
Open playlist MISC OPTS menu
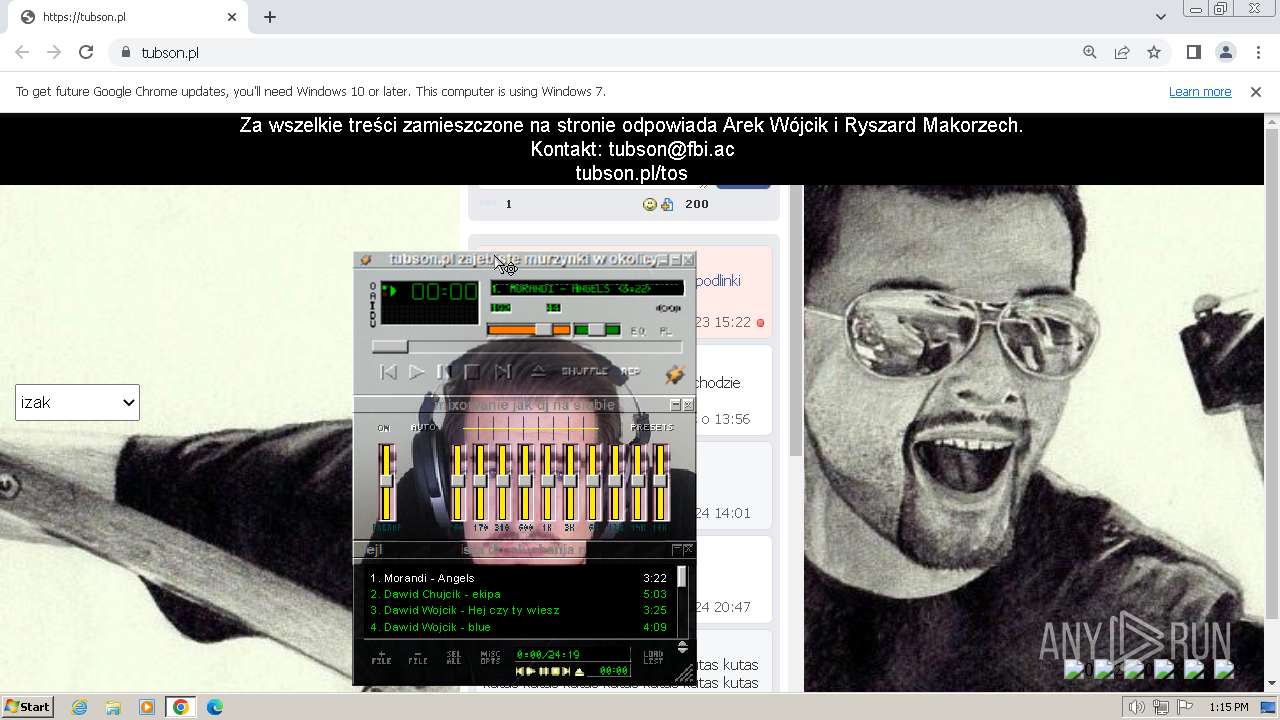(x=490, y=657)
